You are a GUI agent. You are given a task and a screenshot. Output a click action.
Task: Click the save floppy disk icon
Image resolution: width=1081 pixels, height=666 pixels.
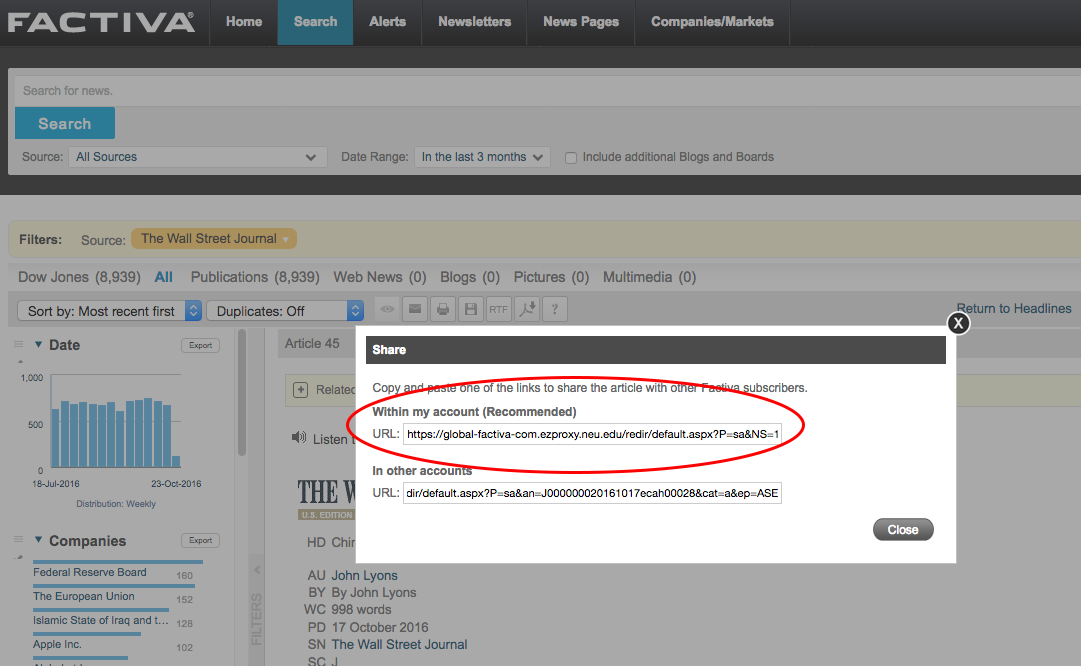(x=471, y=309)
